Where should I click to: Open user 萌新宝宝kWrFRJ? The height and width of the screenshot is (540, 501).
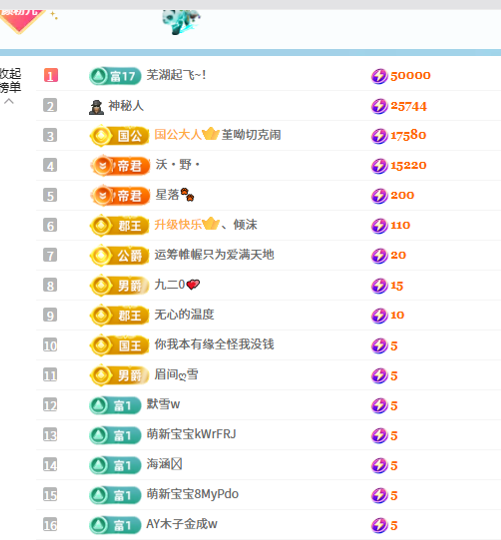[x=191, y=434]
